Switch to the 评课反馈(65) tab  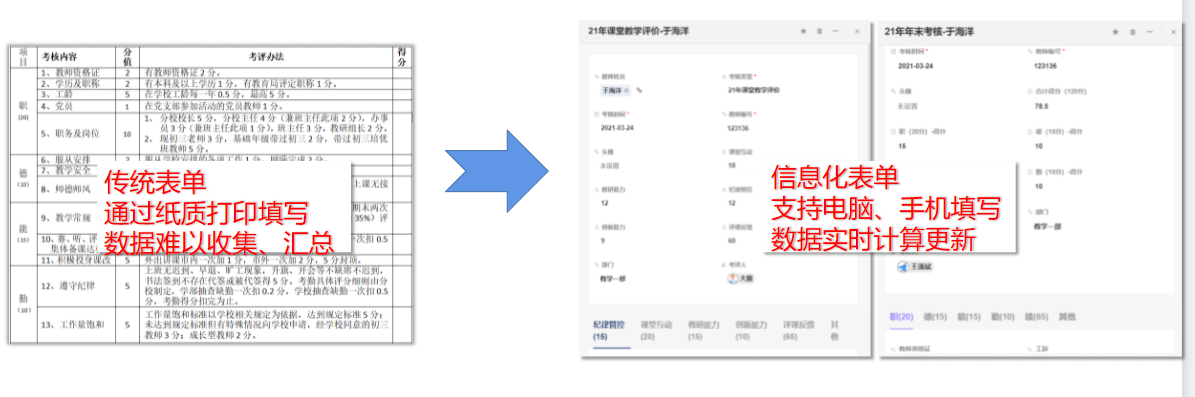pyautogui.click(x=799, y=330)
